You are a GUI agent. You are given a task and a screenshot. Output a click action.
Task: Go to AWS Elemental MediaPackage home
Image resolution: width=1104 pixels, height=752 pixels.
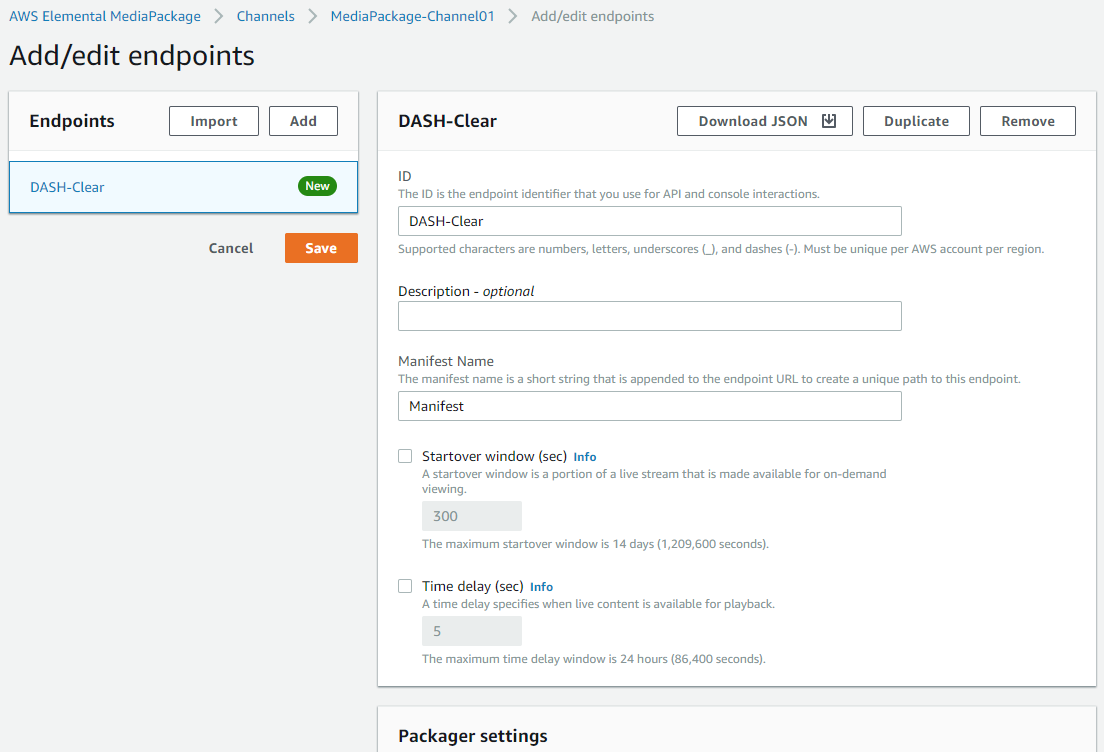104,16
